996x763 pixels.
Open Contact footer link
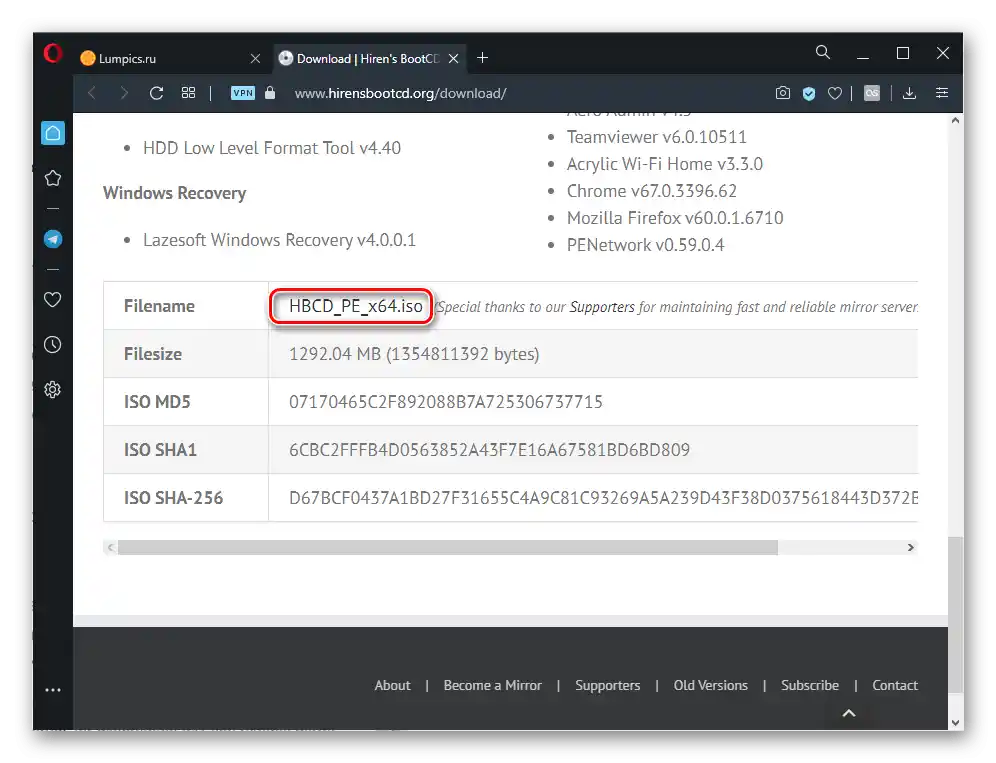[x=895, y=685]
